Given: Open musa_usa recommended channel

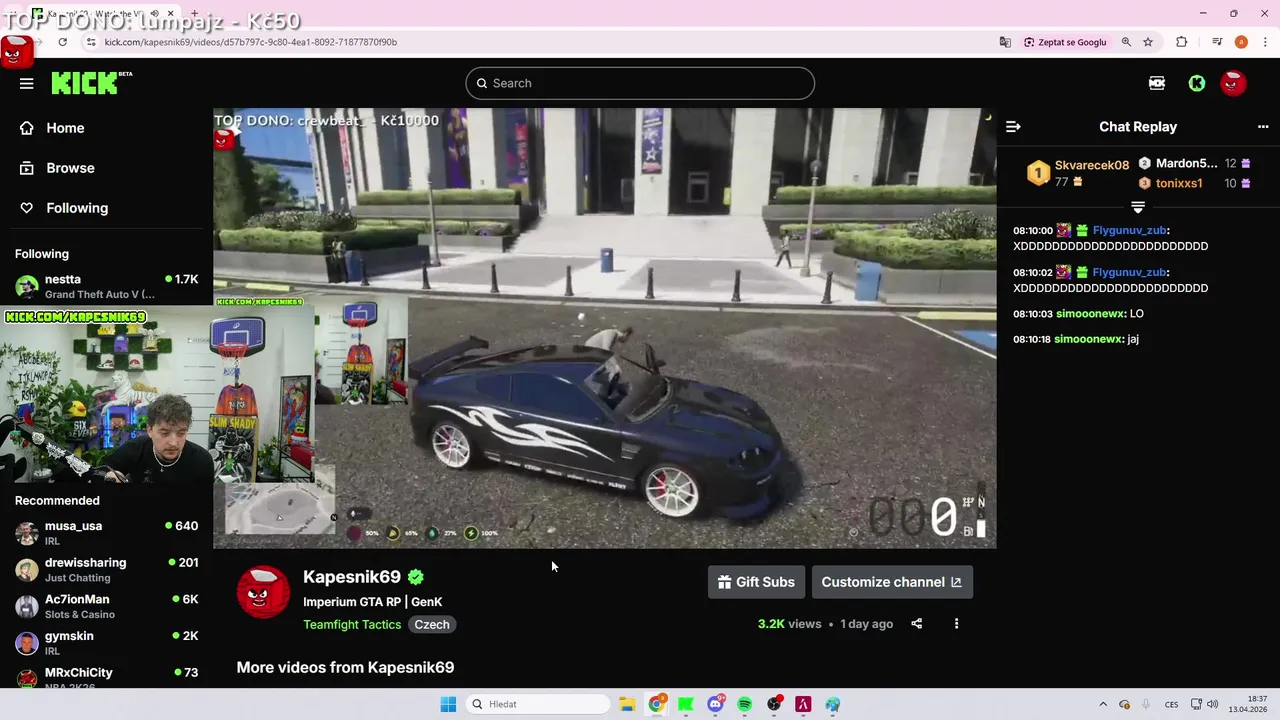Looking at the screenshot, I should (106, 532).
